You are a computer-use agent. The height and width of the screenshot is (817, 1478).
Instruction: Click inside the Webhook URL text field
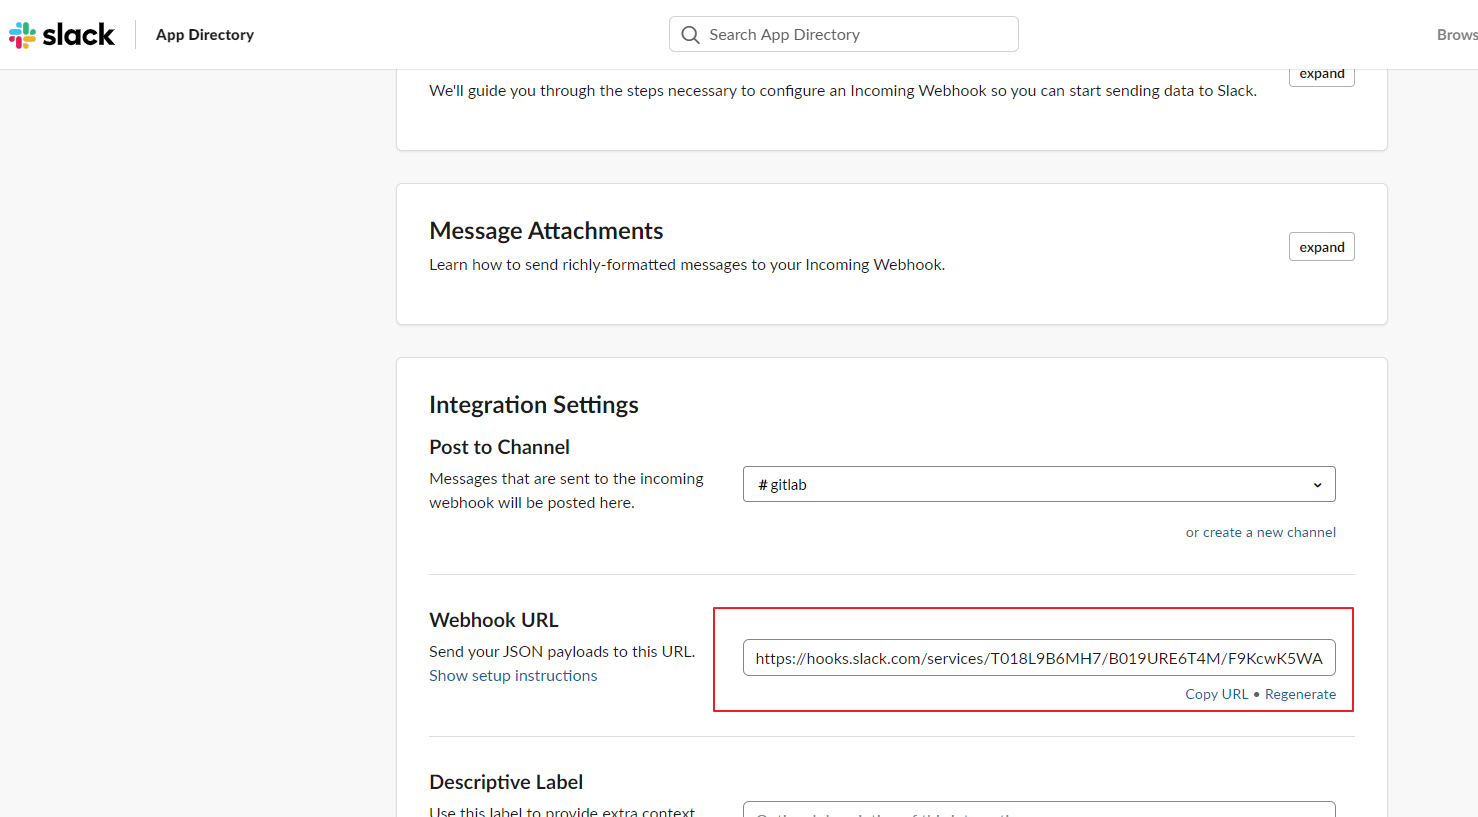tap(1038, 658)
